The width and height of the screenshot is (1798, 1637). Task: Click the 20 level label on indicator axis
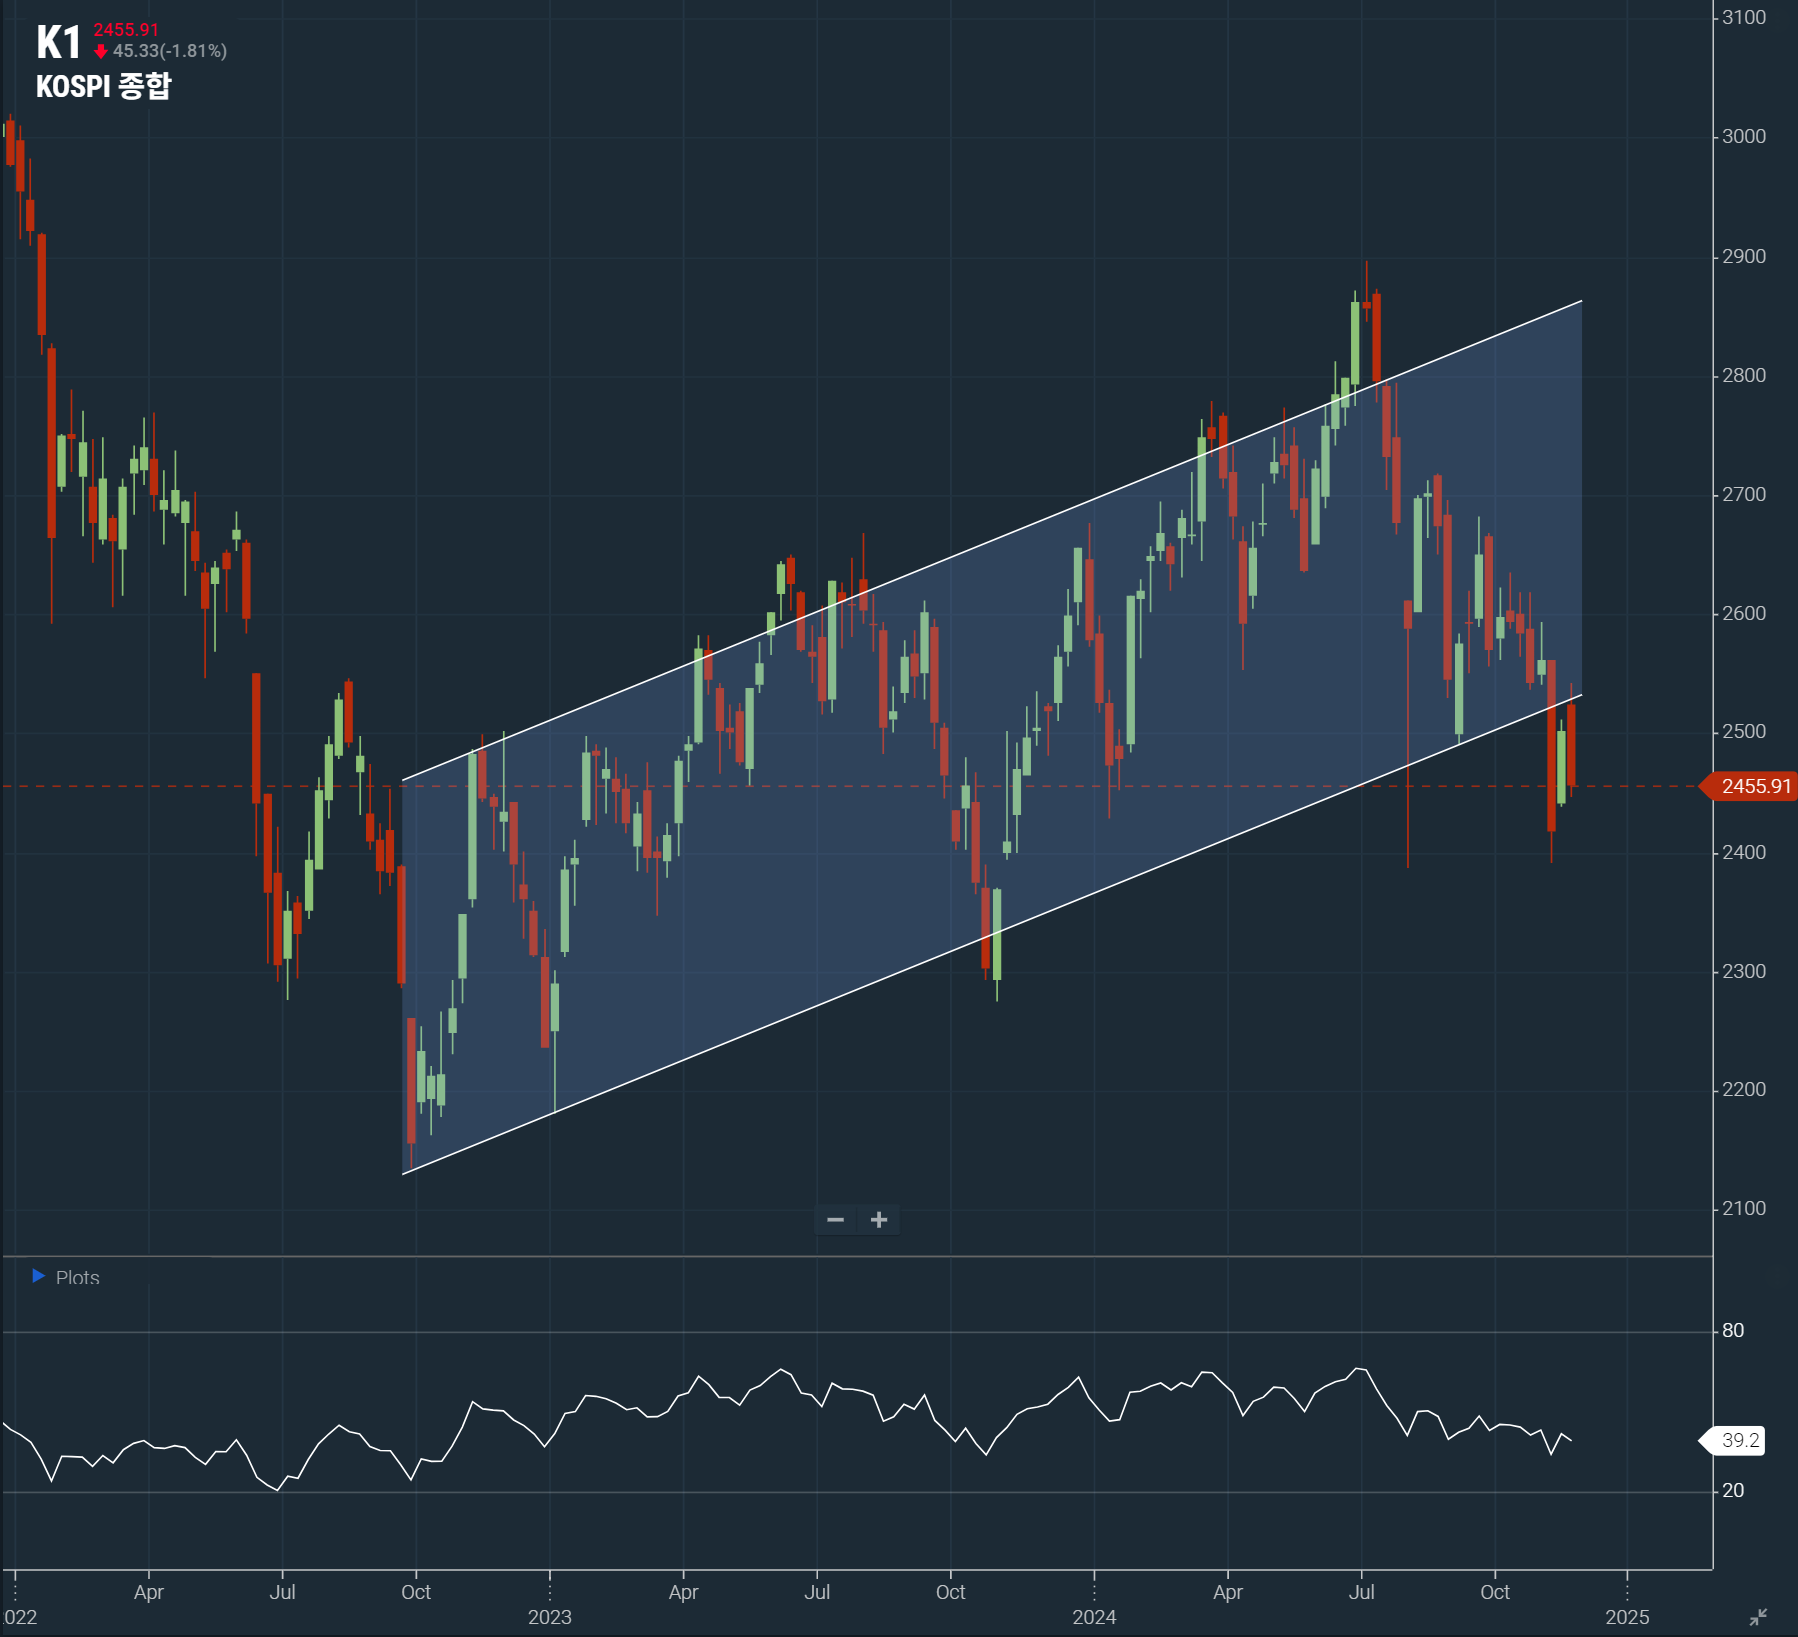[1733, 1491]
